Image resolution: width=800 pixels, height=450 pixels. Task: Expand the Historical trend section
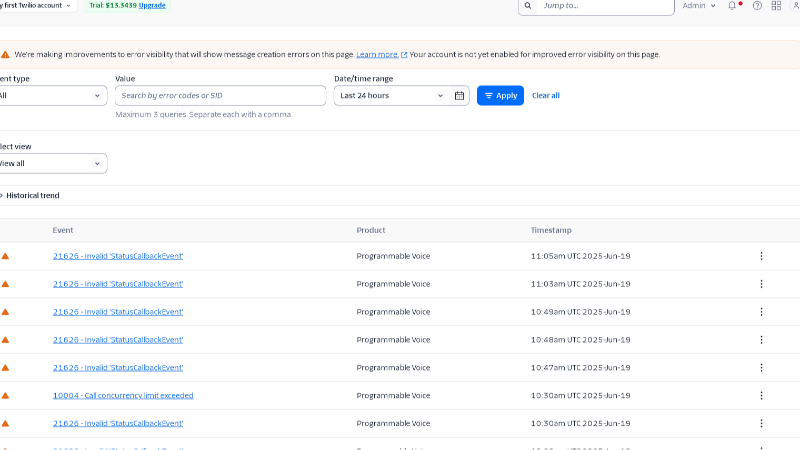pyautogui.click(x=32, y=196)
